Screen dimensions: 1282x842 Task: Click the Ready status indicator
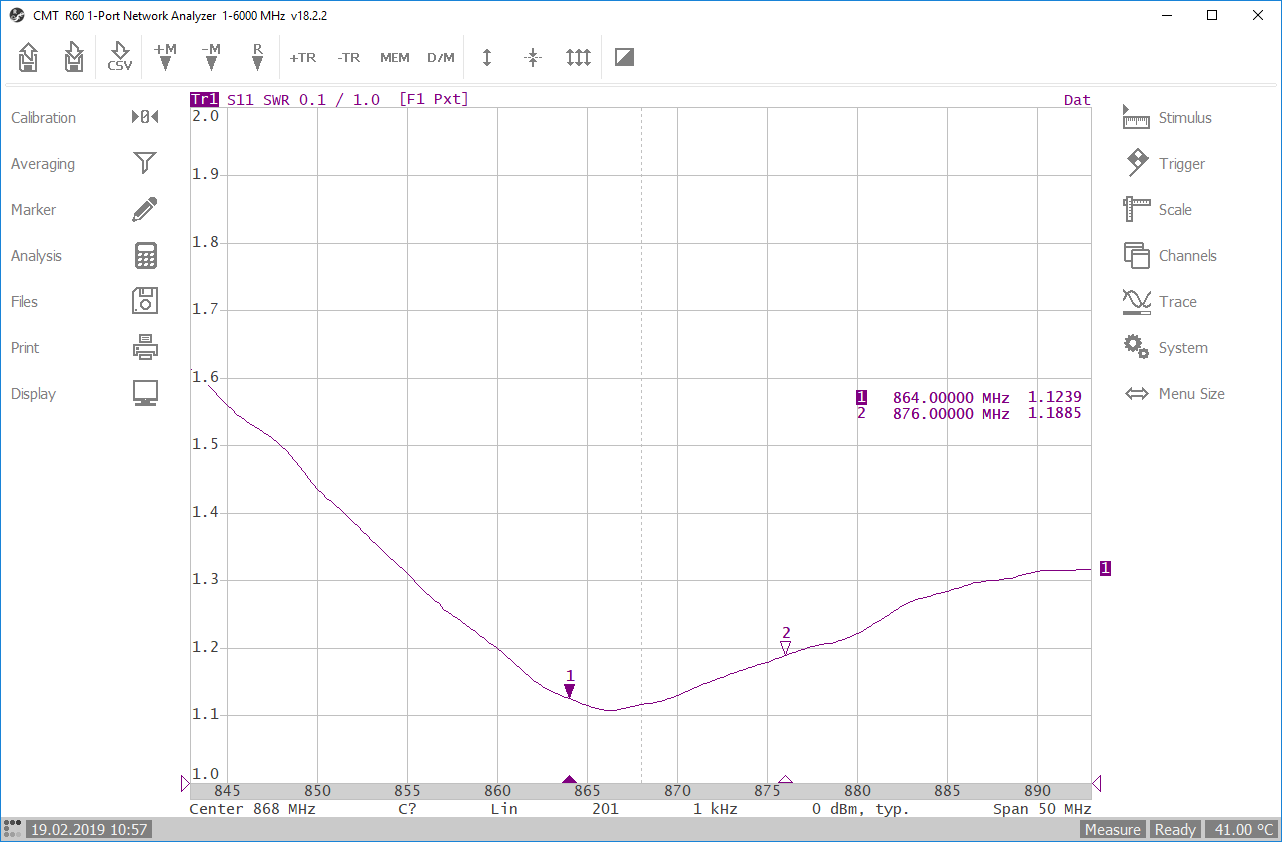click(x=1175, y=829)
